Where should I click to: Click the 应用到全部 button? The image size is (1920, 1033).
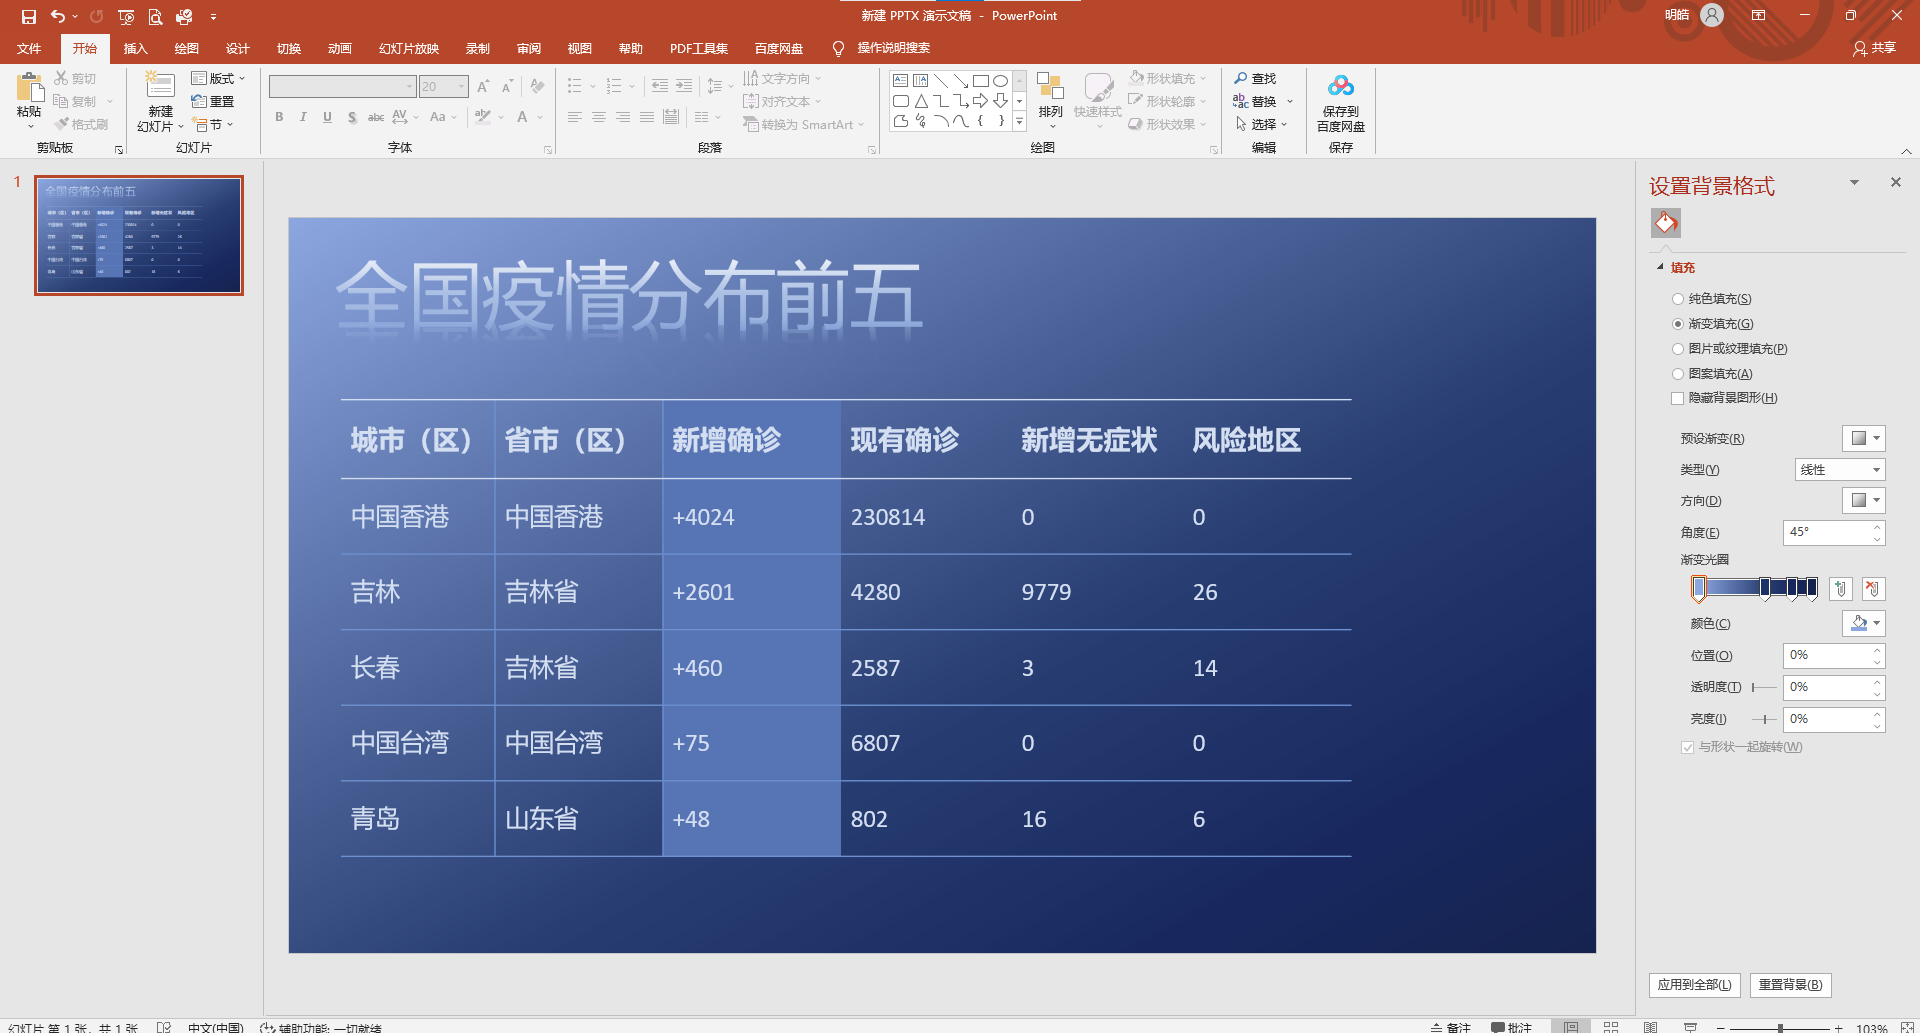pyautogui.click(x=1694, y=984)
